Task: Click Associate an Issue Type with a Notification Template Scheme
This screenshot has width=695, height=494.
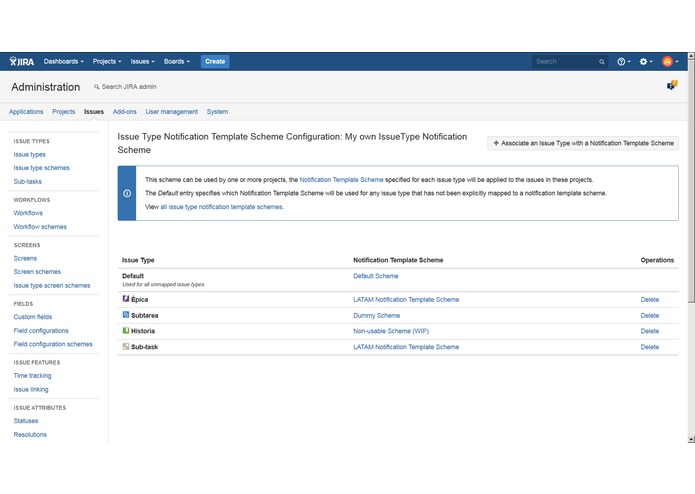Action: 583,143
